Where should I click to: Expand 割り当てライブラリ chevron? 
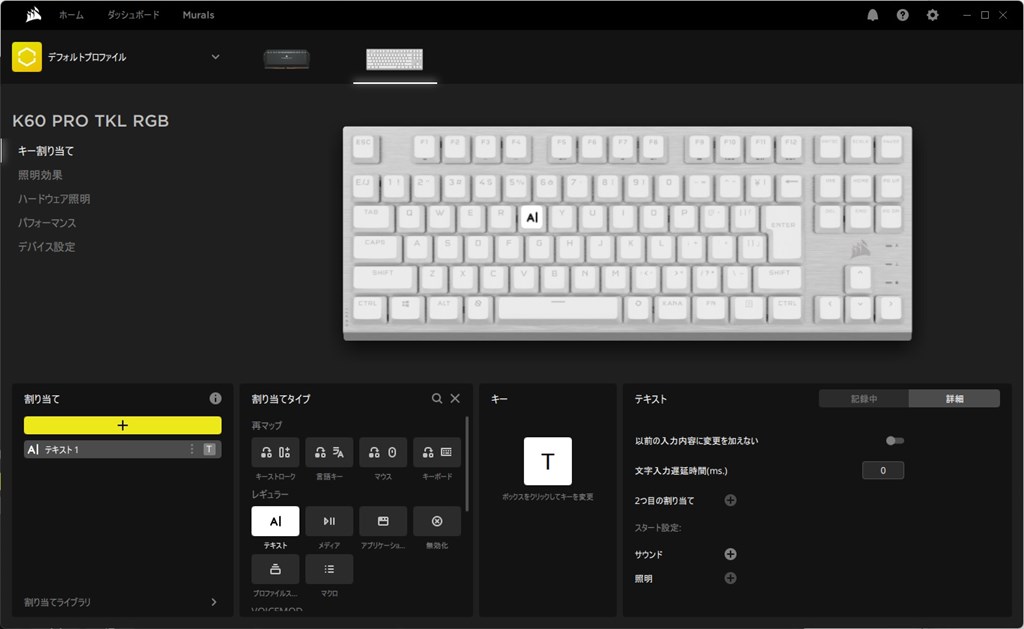[x=214, y=602]
